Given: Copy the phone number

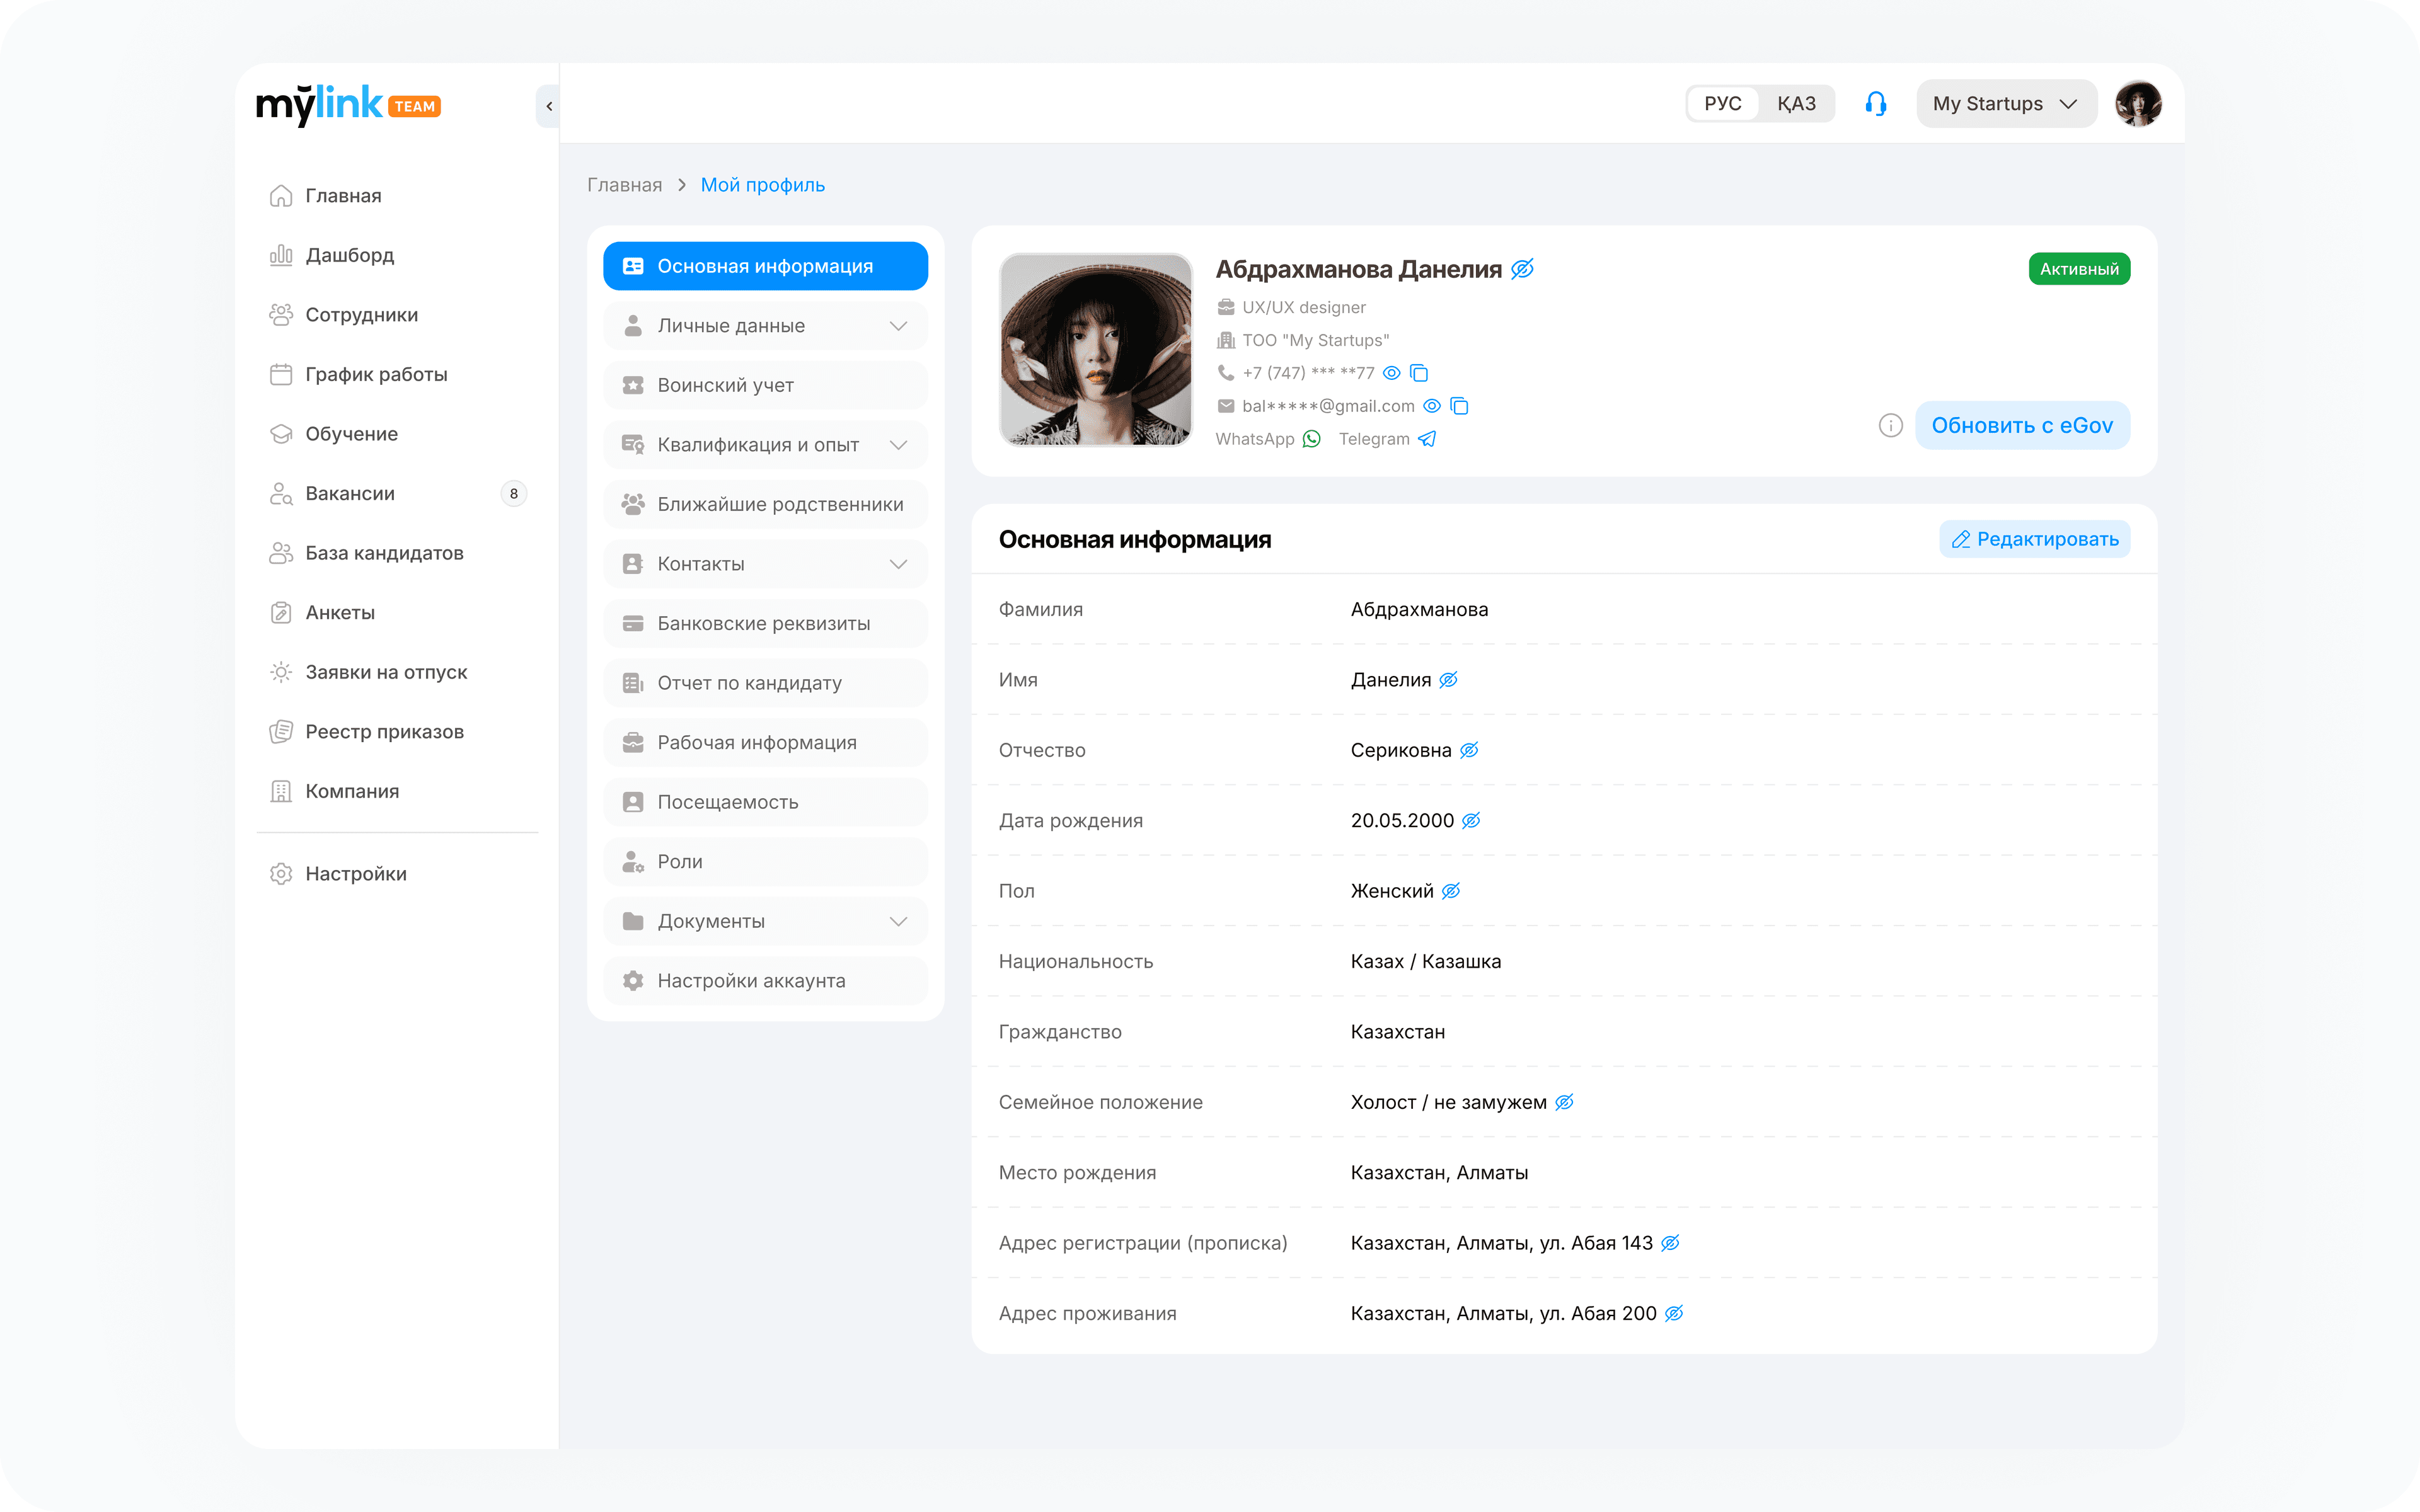Looking at the screenshot, I should (1419, 373).
